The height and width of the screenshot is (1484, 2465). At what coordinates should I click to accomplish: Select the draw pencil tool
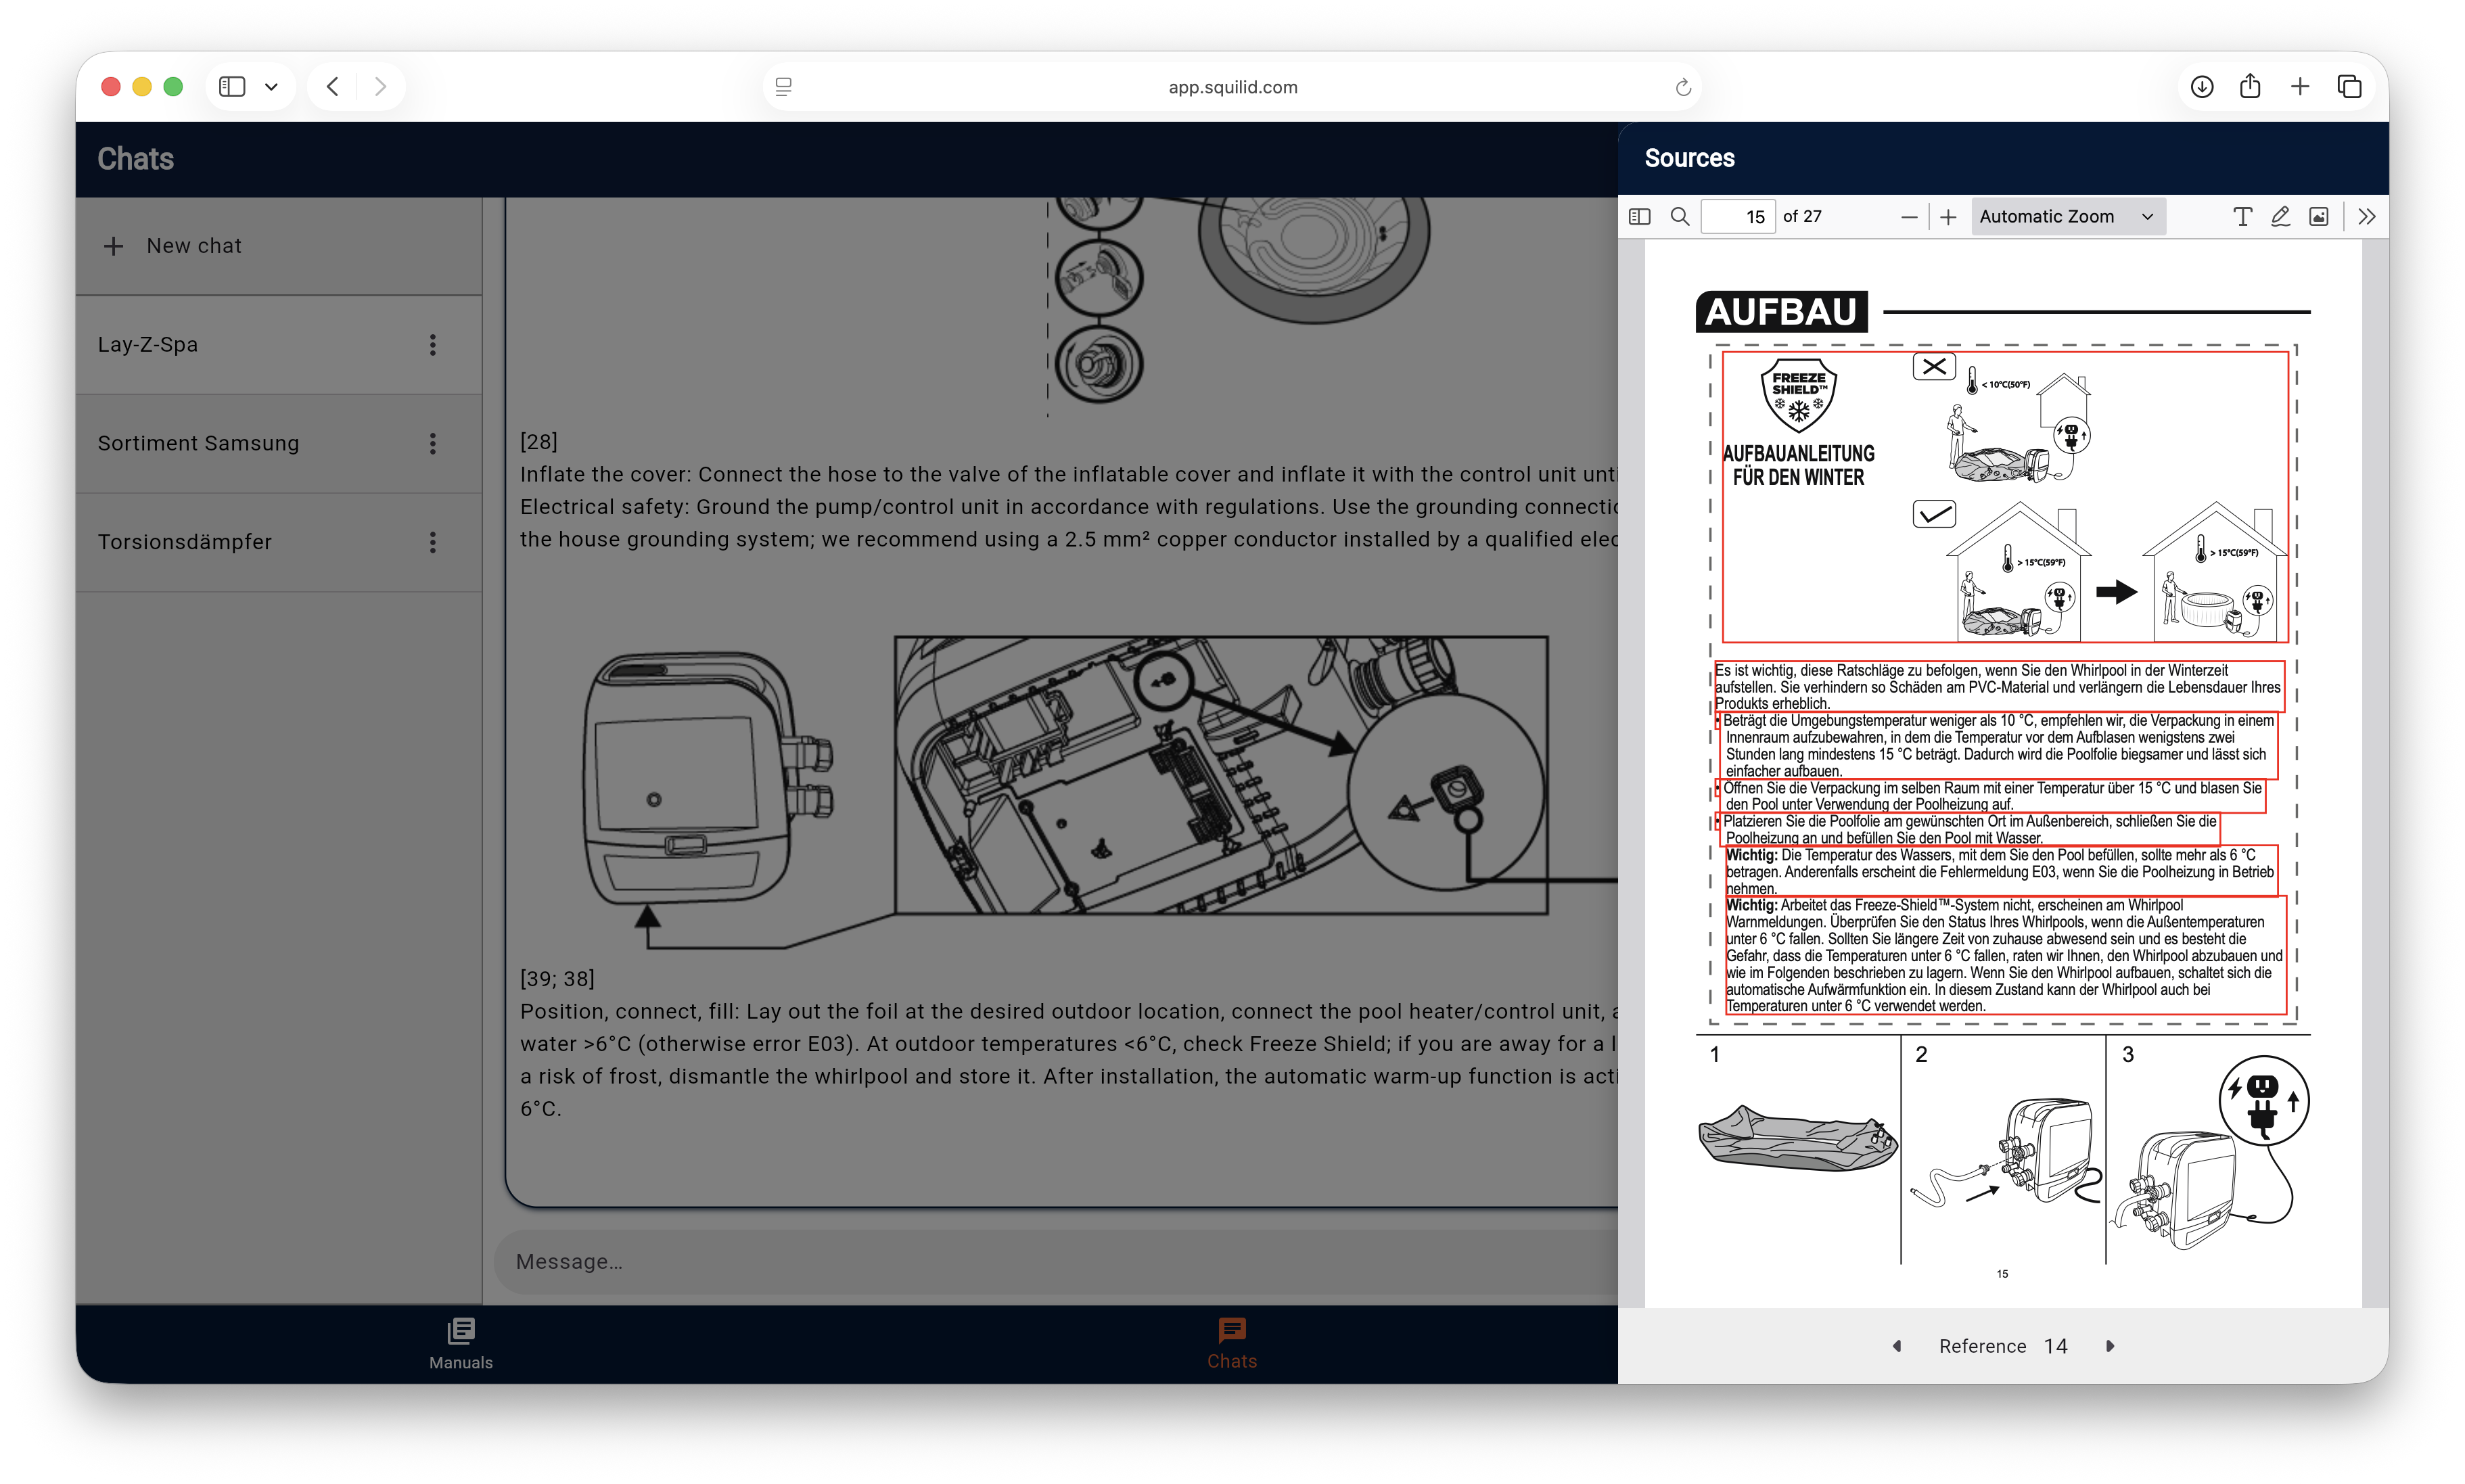[2280, 217]
